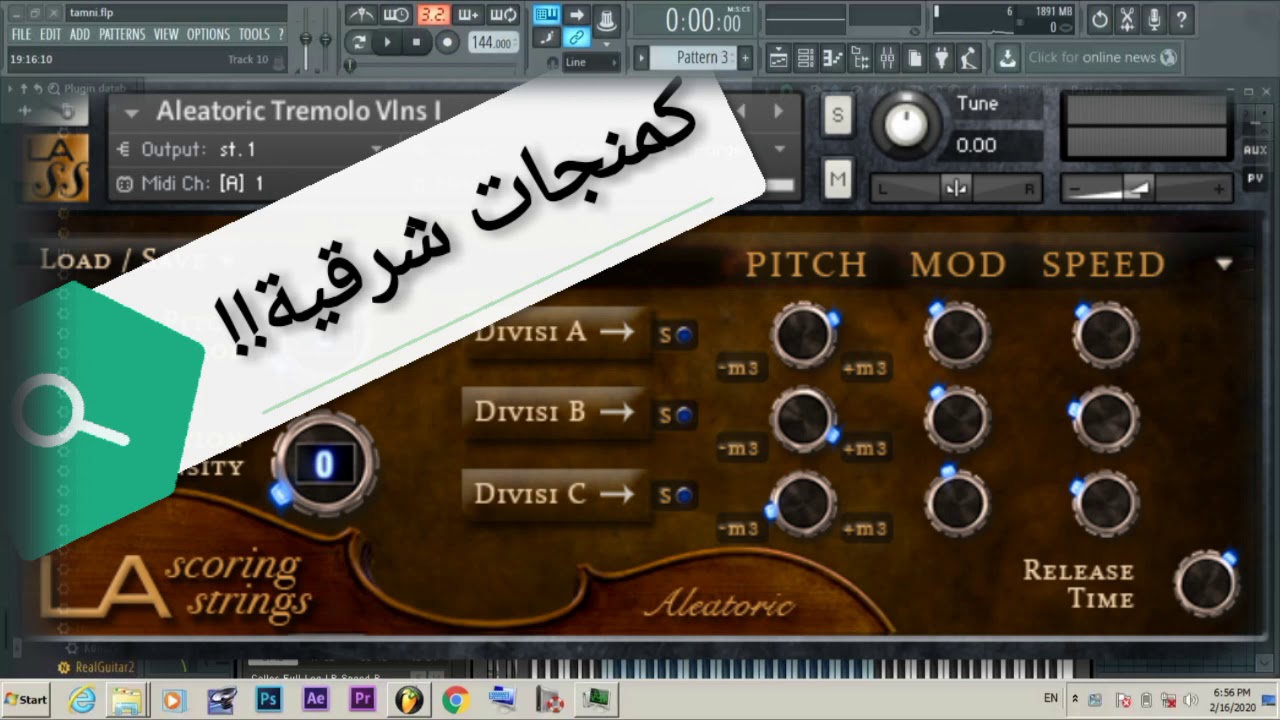This screenshot has width=1280, height=720.
Task: Expand the arrow next to SPEED
Action: coord(1224,264)
